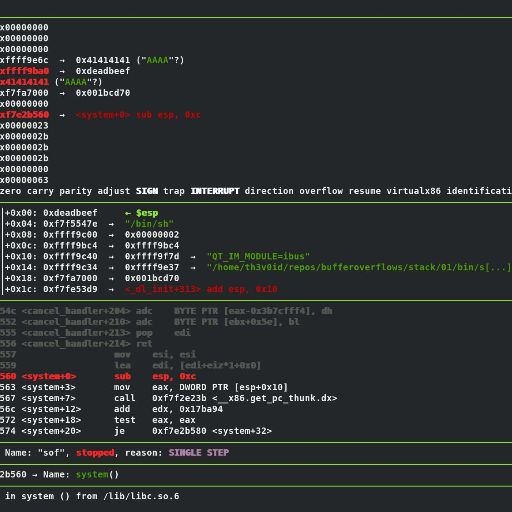The image size is (512, 512).
Task: Select the "QT_IM_MODULE=ibus" string
Action: (x=258, y=256)
